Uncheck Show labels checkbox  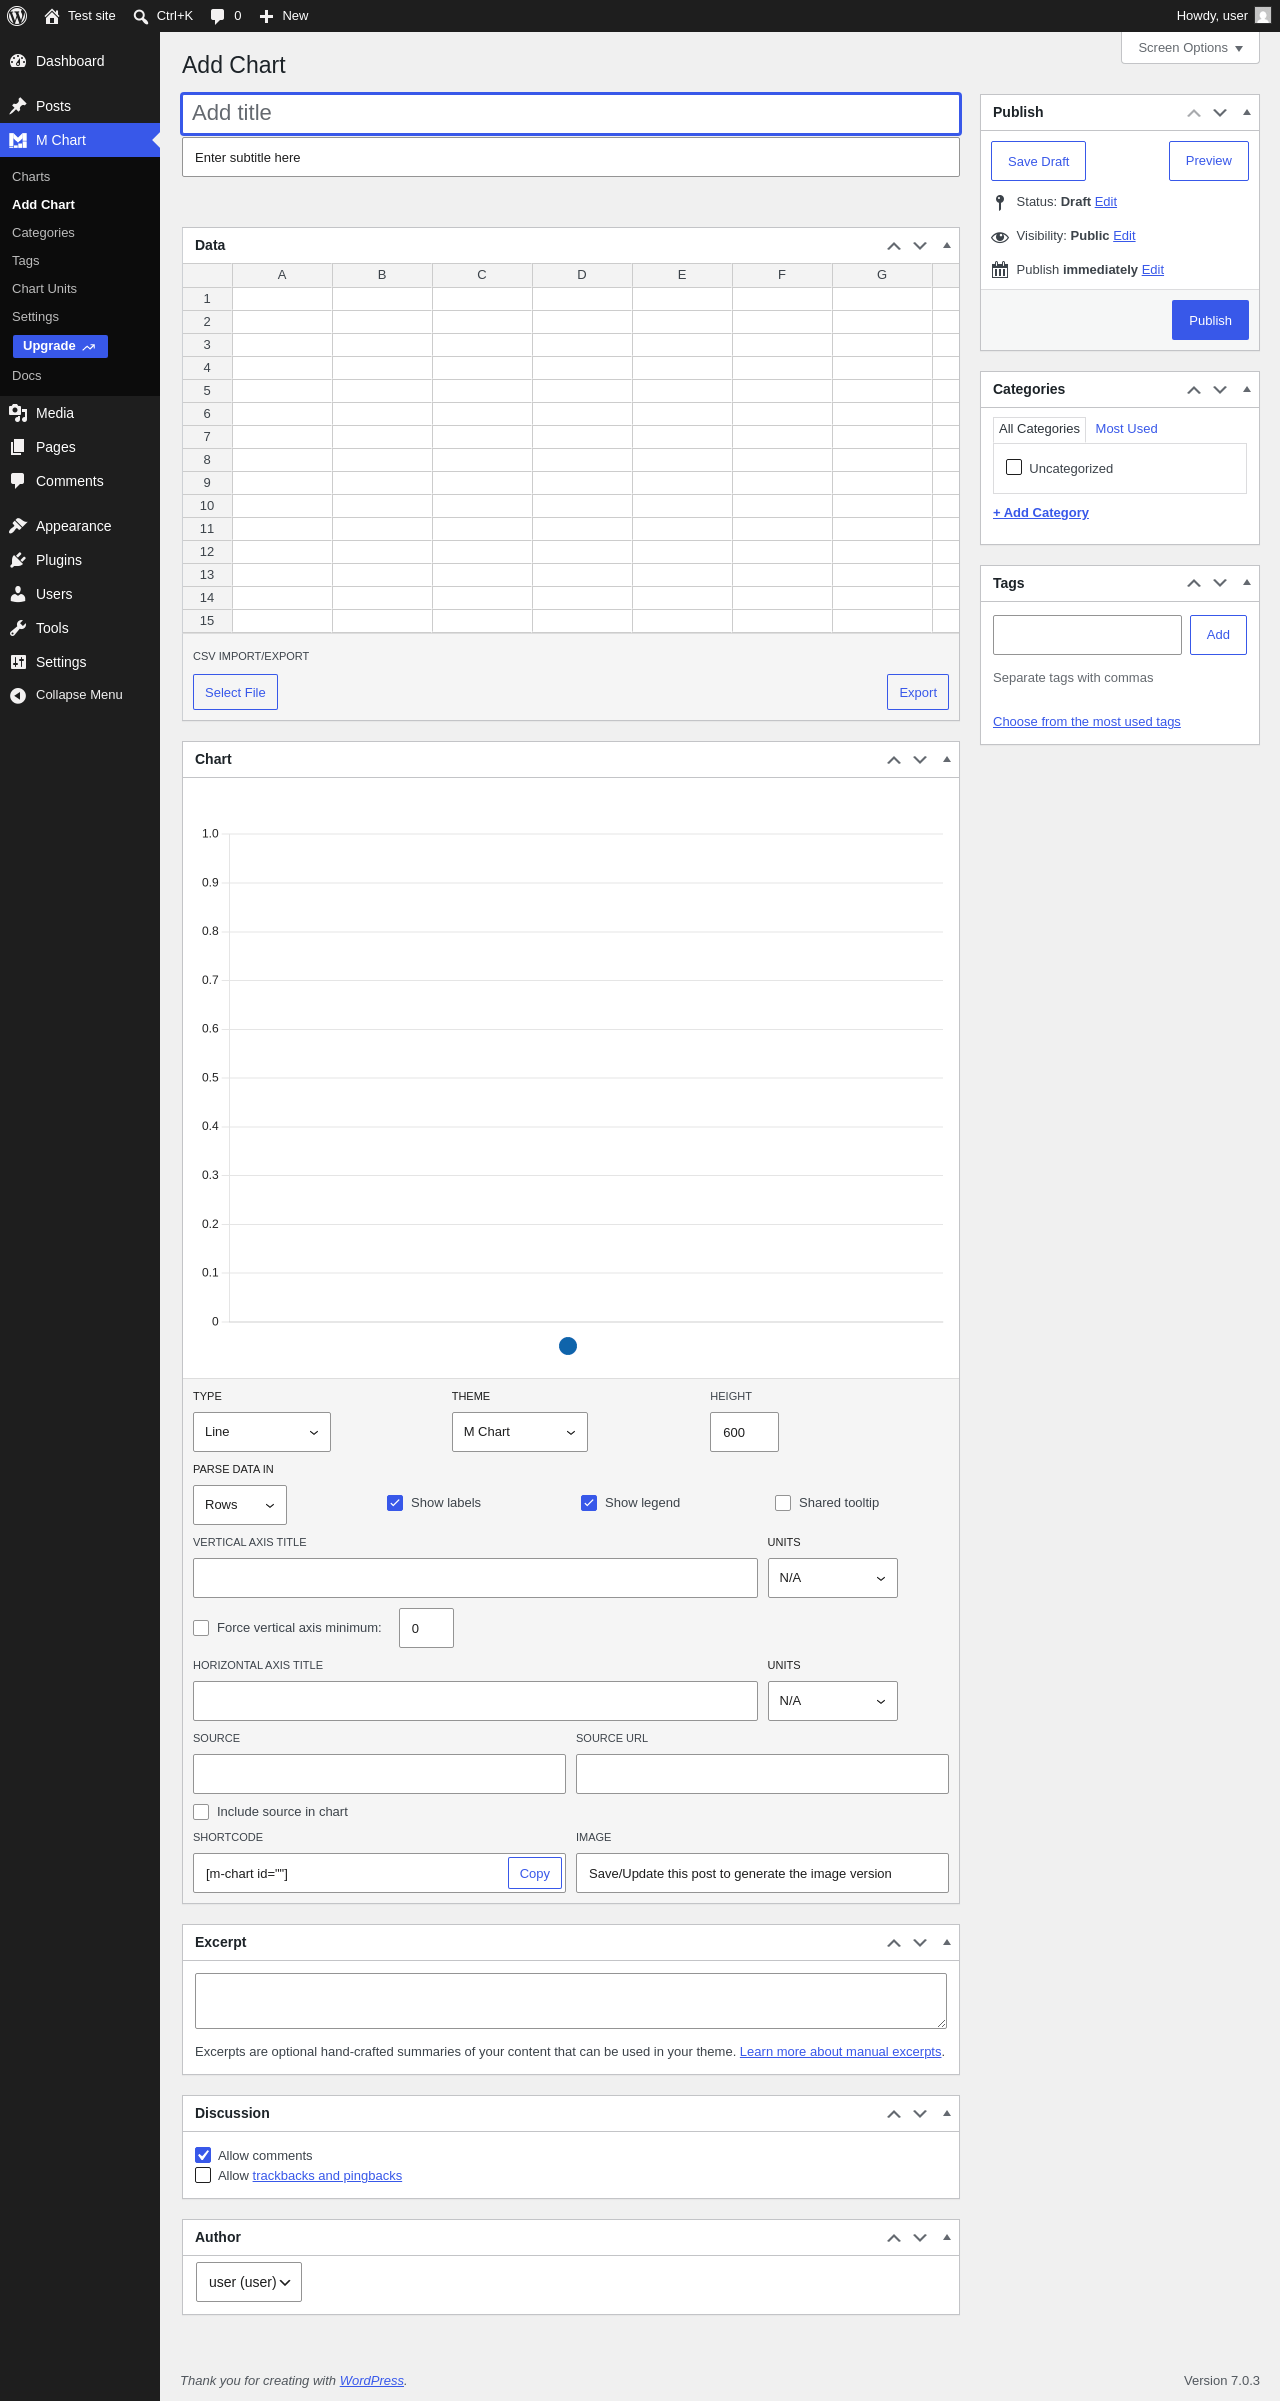395,1503
